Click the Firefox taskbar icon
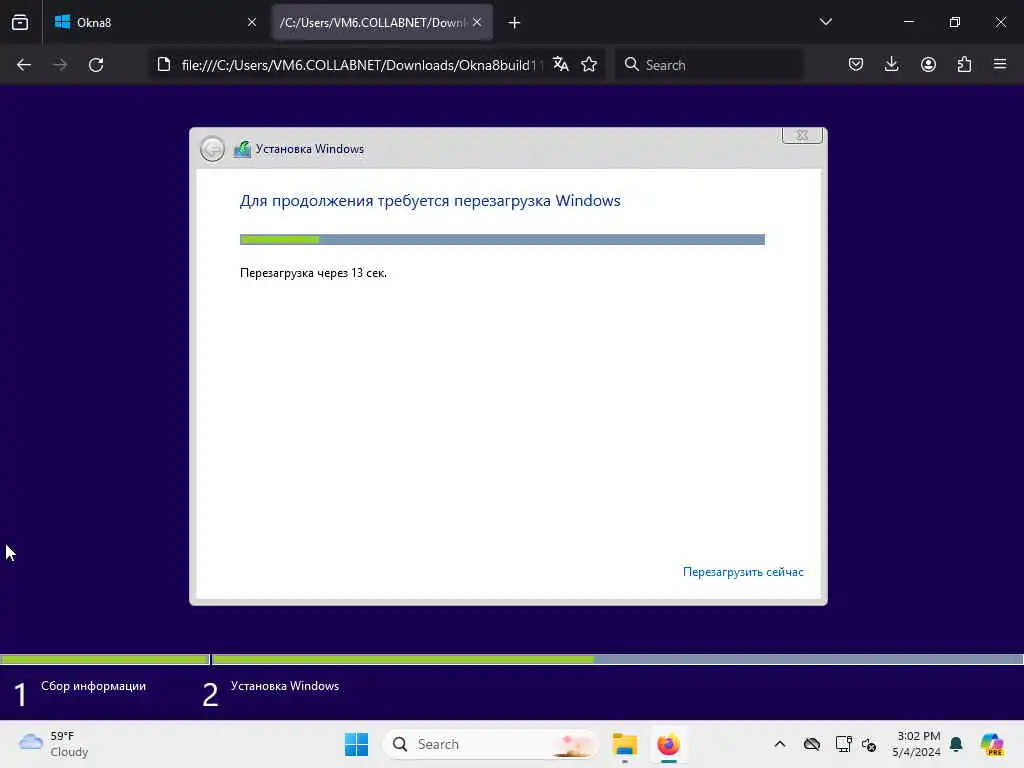 (x=668, y=744)
